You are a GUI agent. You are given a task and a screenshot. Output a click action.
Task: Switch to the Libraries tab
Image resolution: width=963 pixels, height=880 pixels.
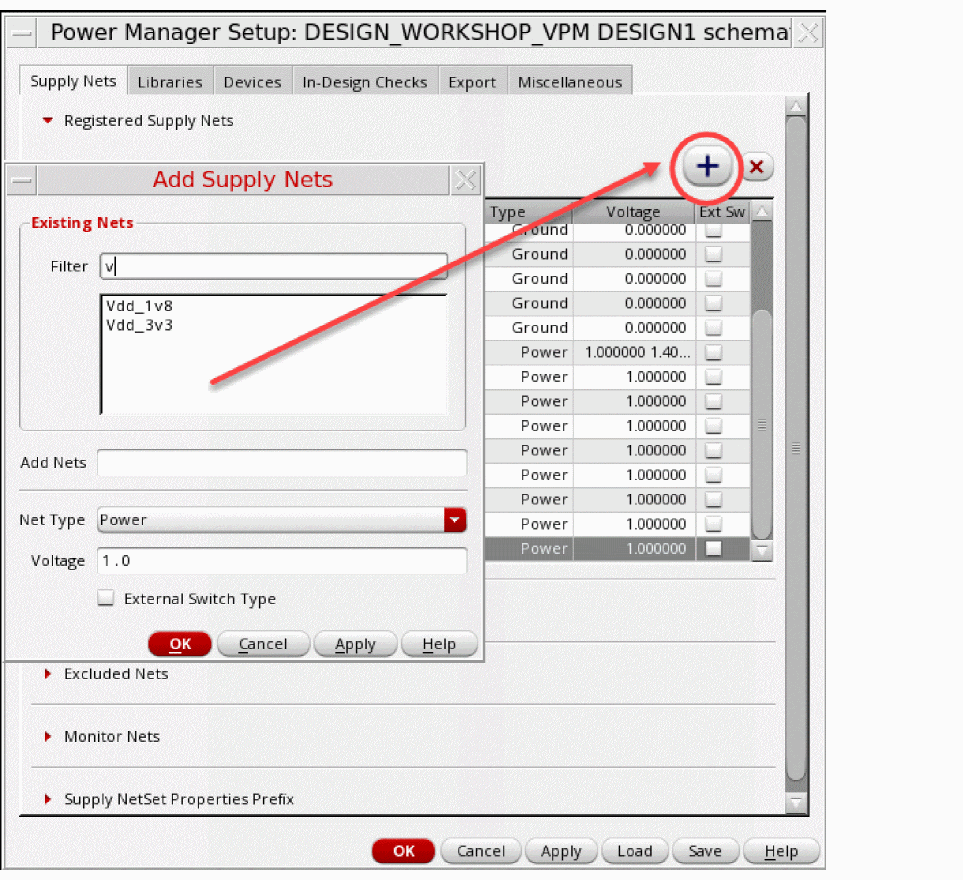pos(170,82)
